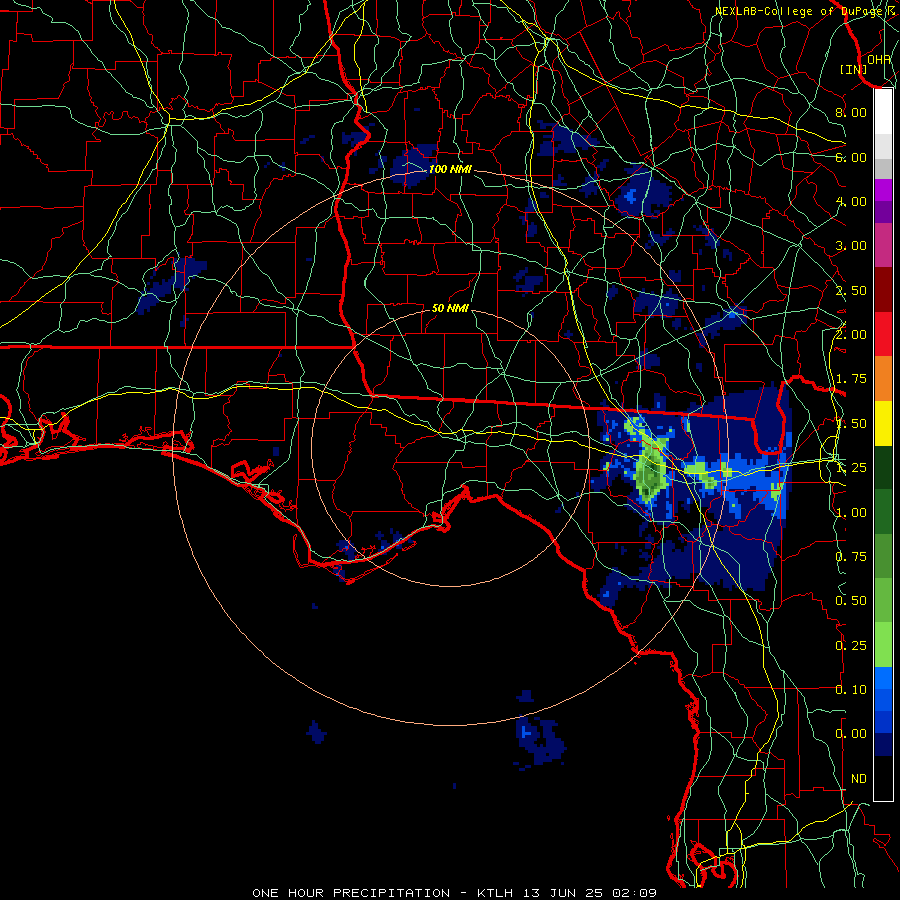
Task: Click the green 1.00 legend swatch
Action: click(x=883, y=512)
